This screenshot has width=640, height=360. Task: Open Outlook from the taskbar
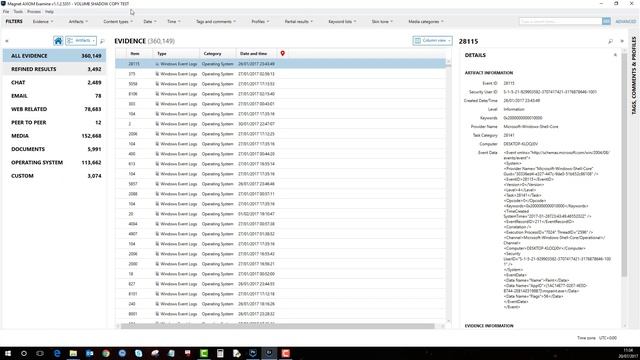(x=89, y=353)
